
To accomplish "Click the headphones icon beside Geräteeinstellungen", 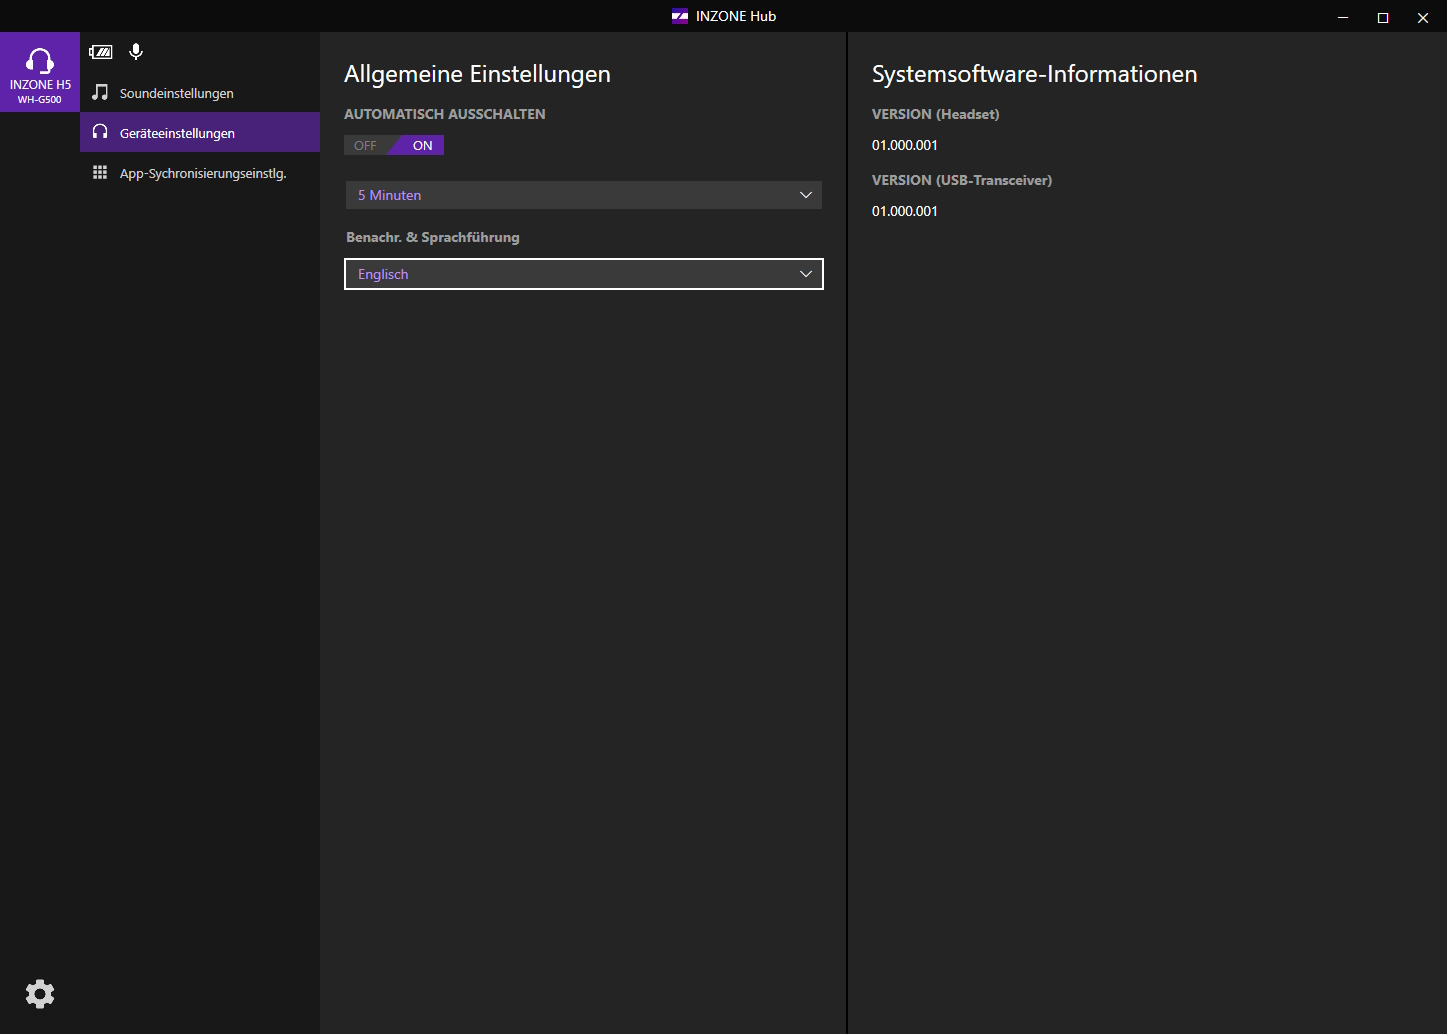I will [100, 132].
